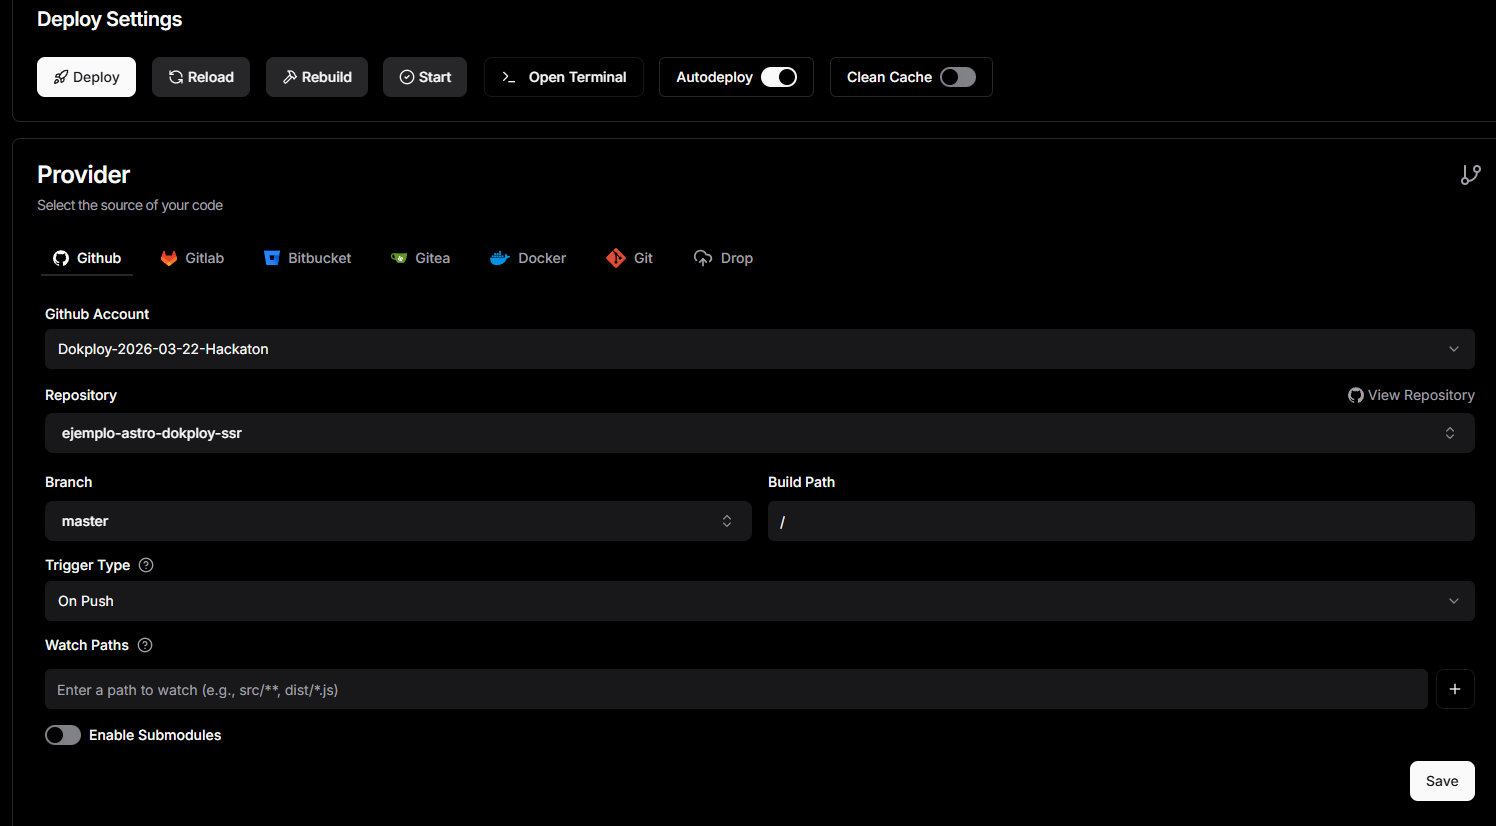Turn off the Autodeploy switch

pos(778,77)
